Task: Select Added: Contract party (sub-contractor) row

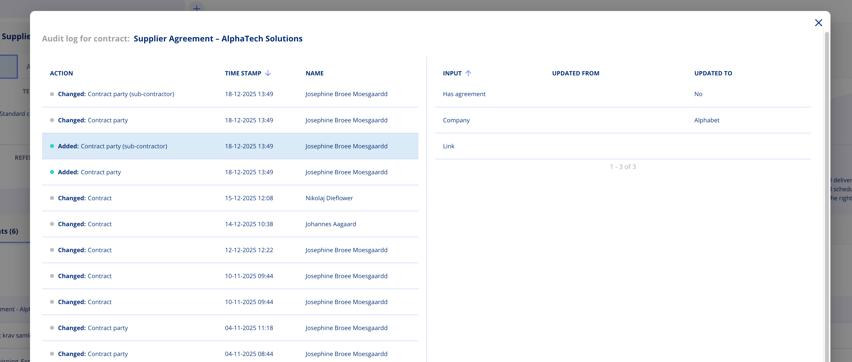Action: (230, 146)
